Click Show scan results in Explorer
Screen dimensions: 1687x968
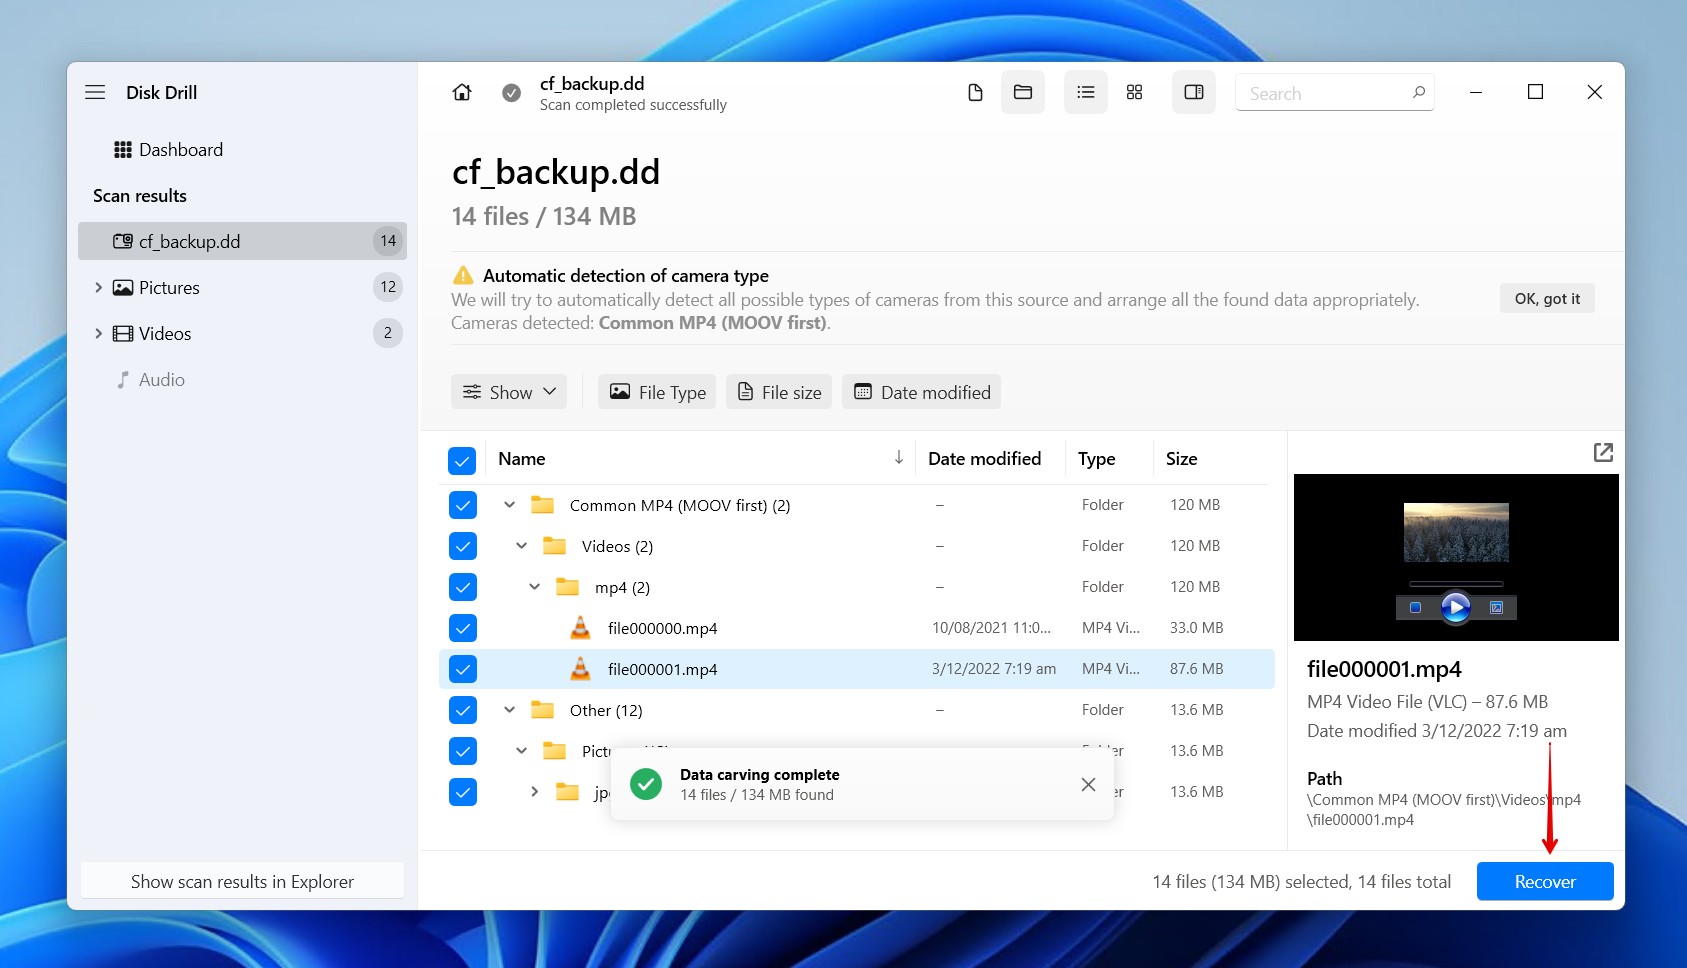pos(242,881)
